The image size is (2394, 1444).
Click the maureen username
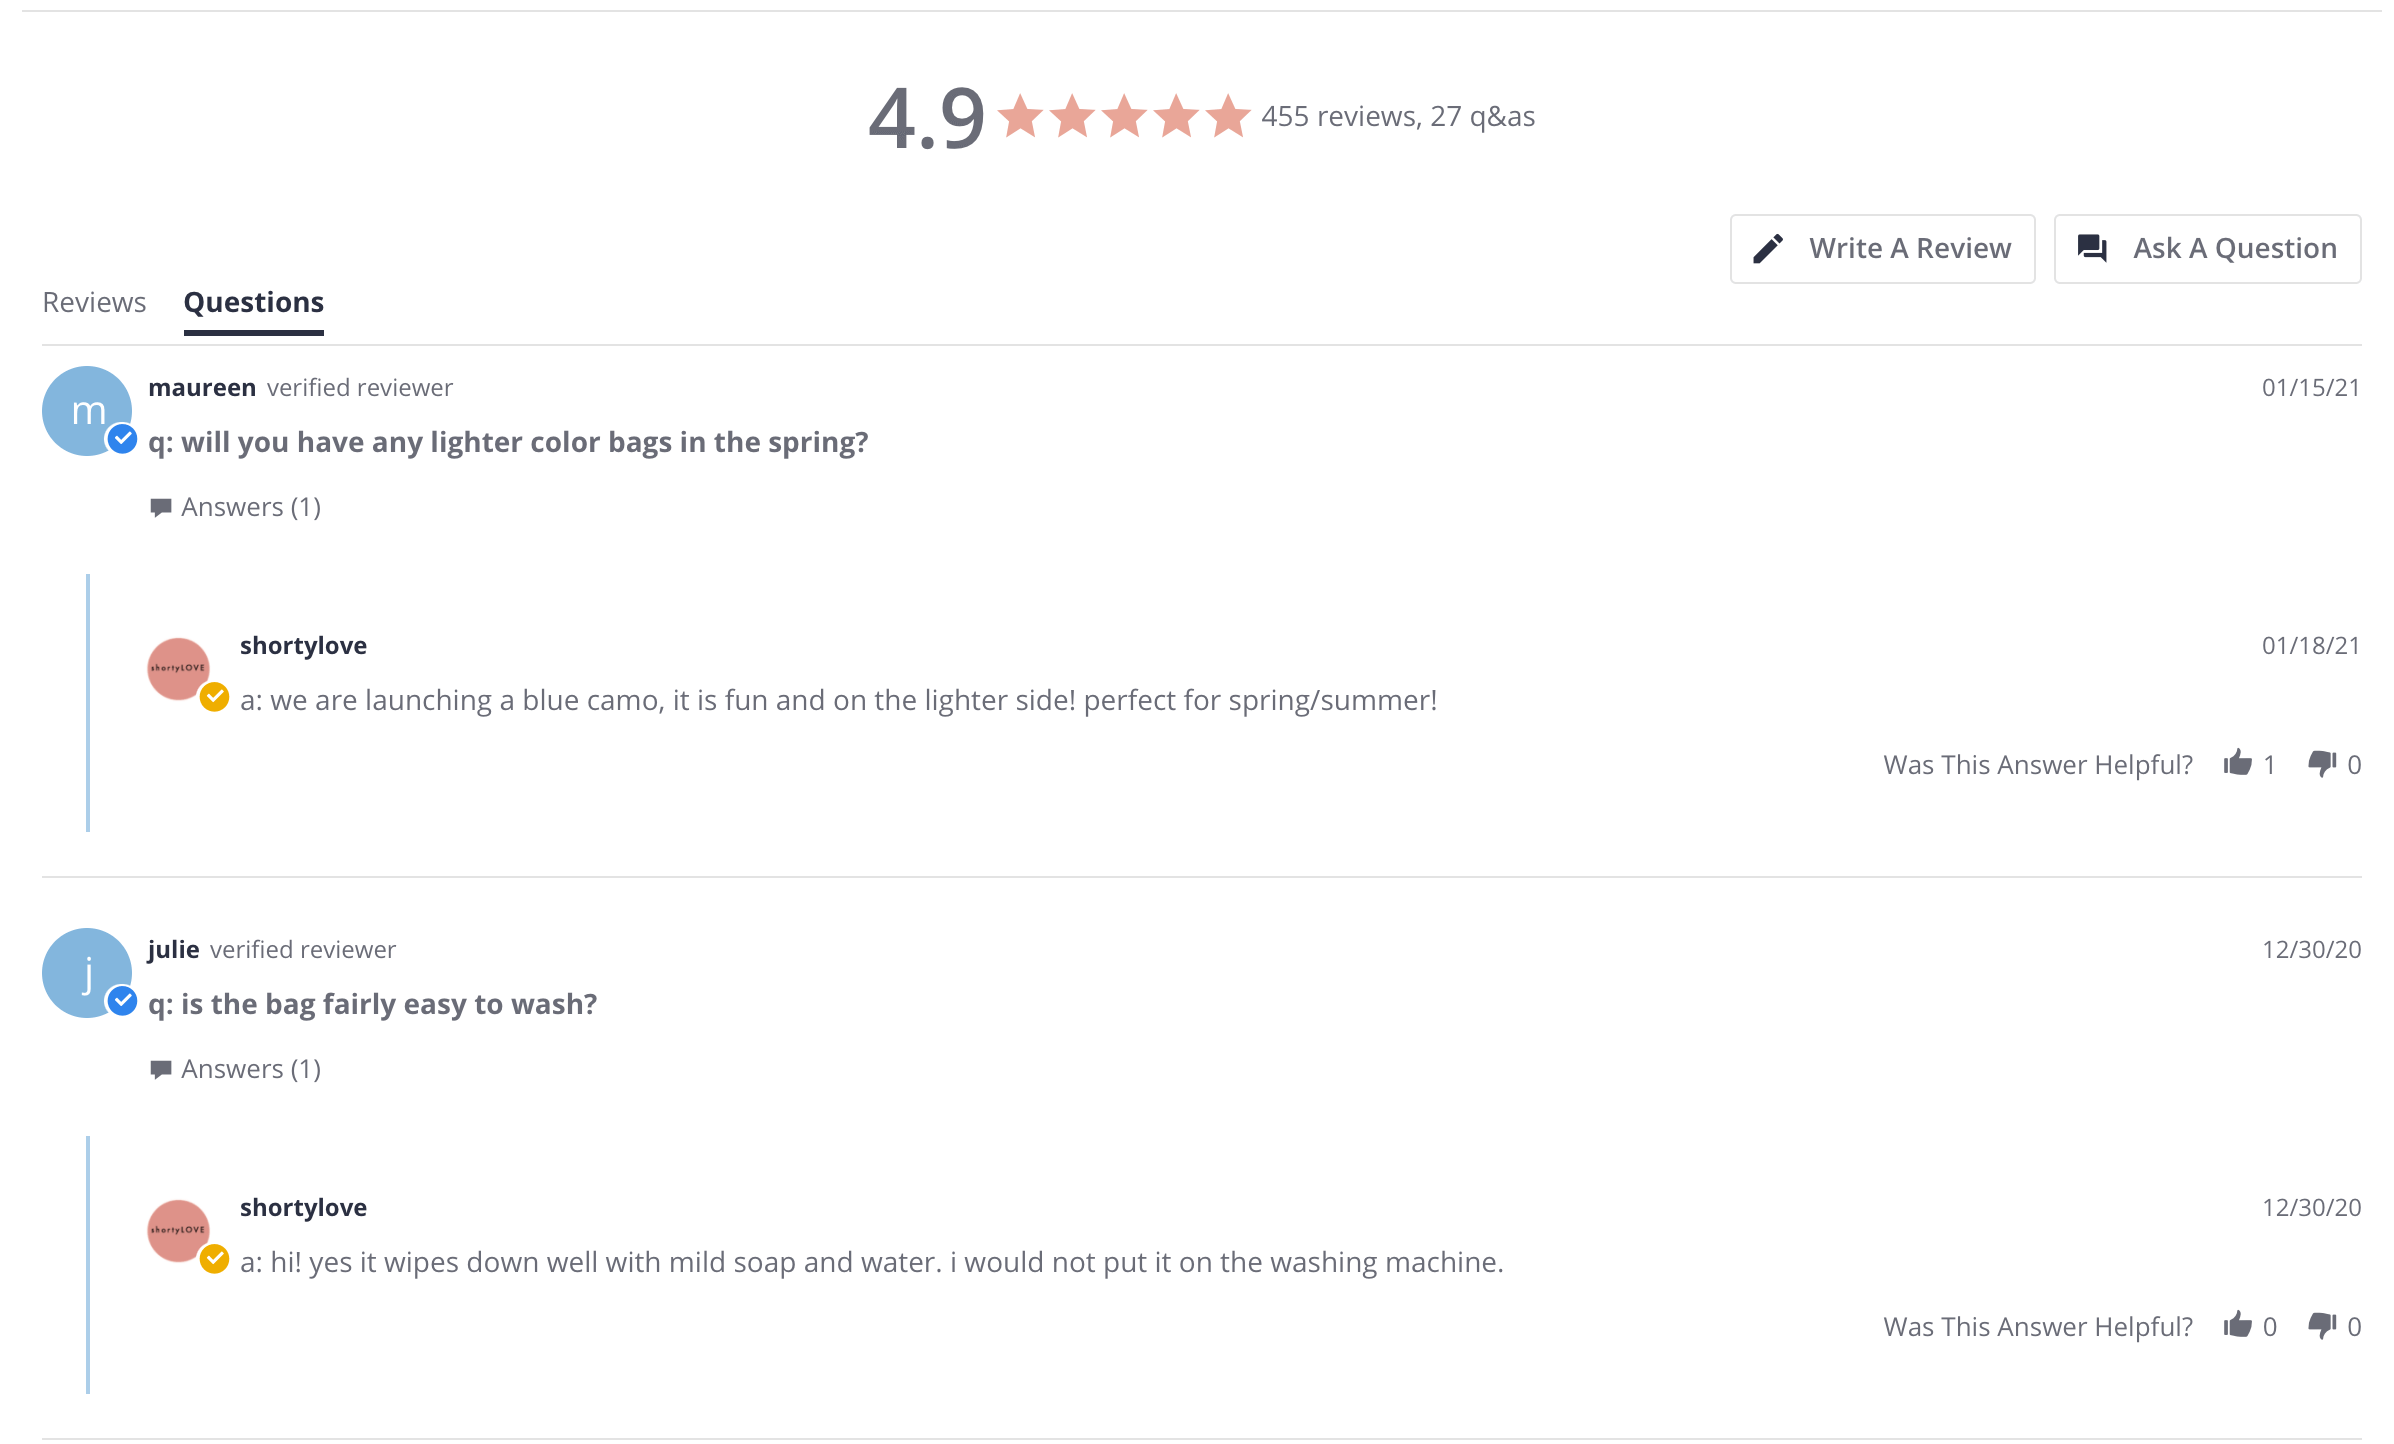202,388
